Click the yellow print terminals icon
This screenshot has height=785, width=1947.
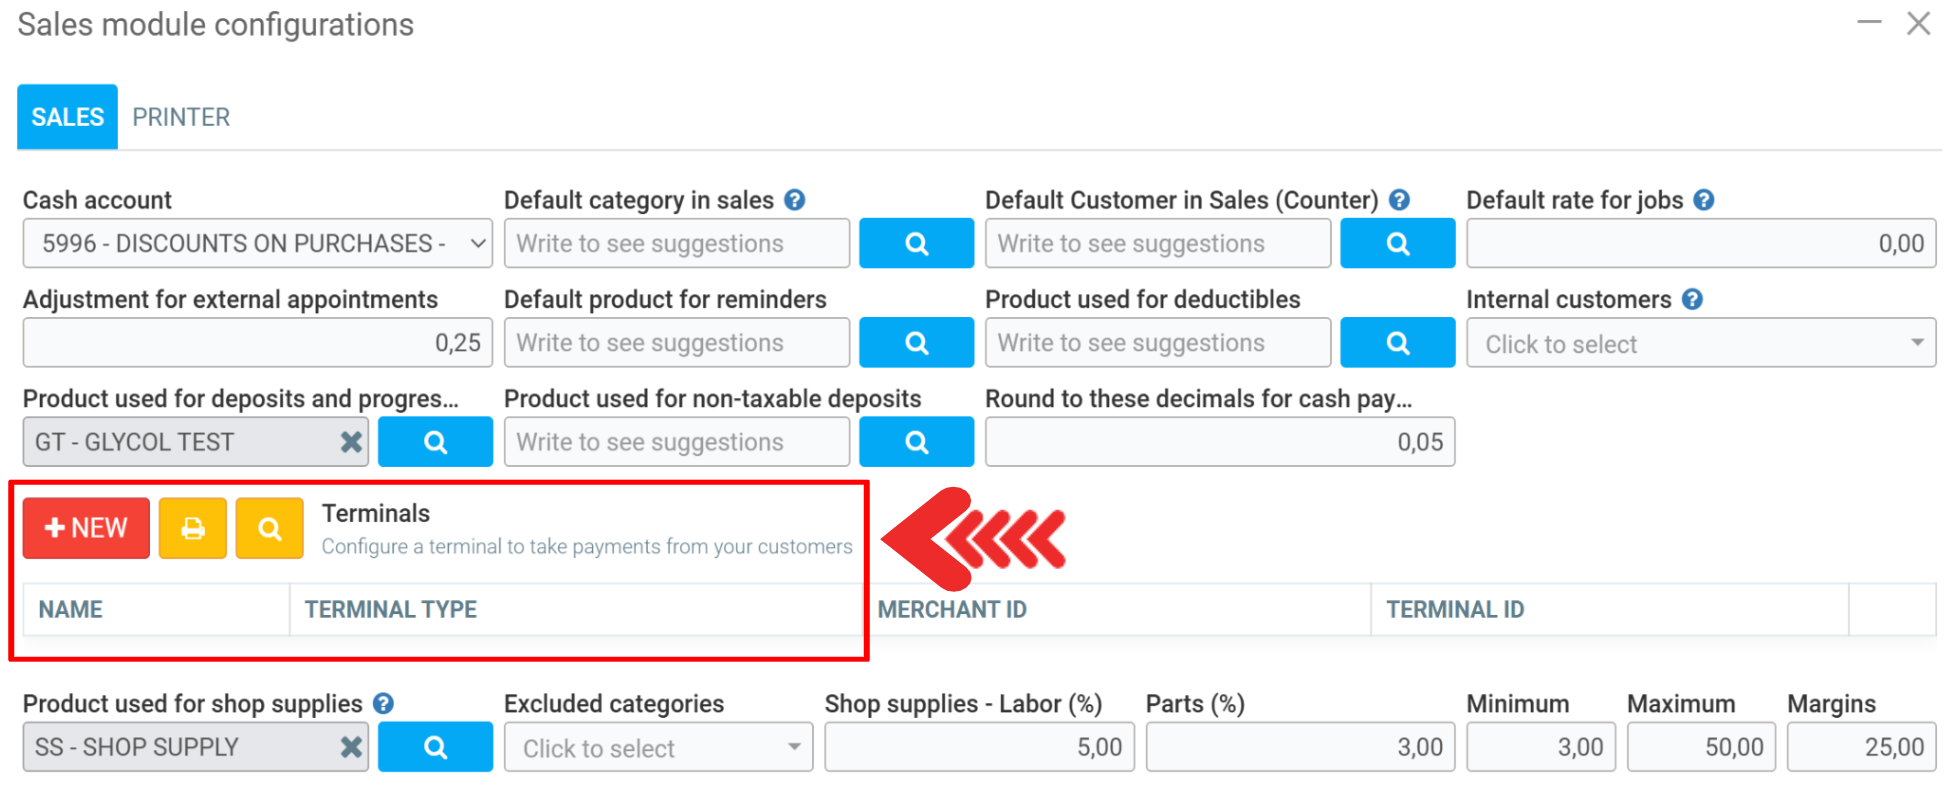pyautogui.click(x=192, y=528)
